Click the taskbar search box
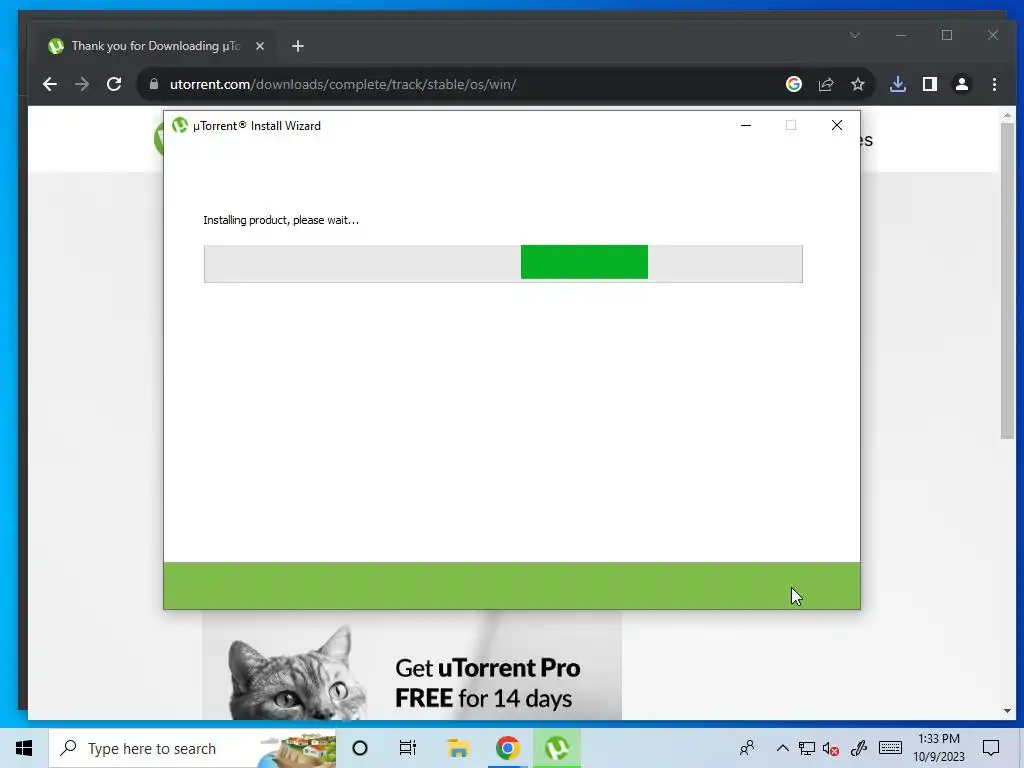 coord(193,748)
